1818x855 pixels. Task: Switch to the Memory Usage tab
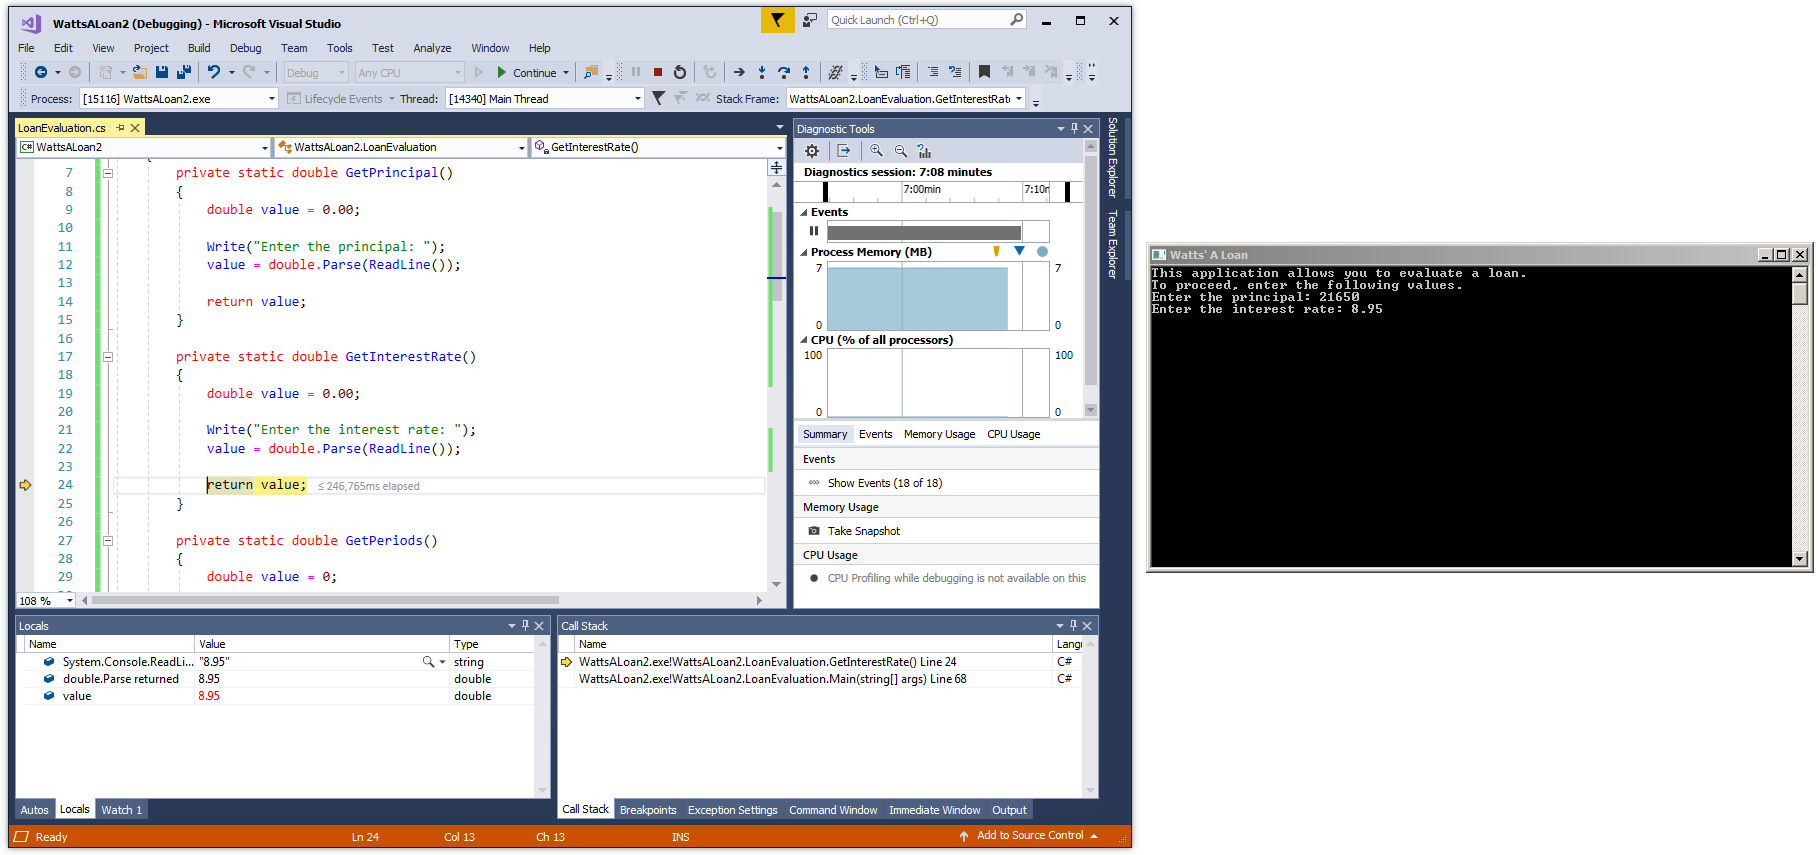(x=939, y=434)
